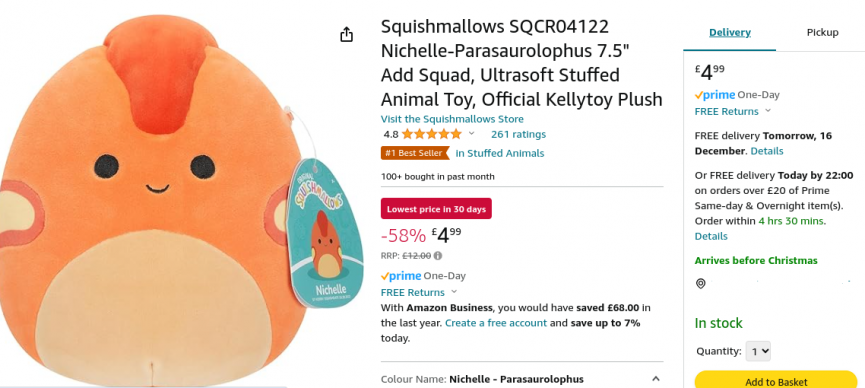Open the 261 ratings link
Viewport: 865px width, 388px height.
[x=518, y=134]
